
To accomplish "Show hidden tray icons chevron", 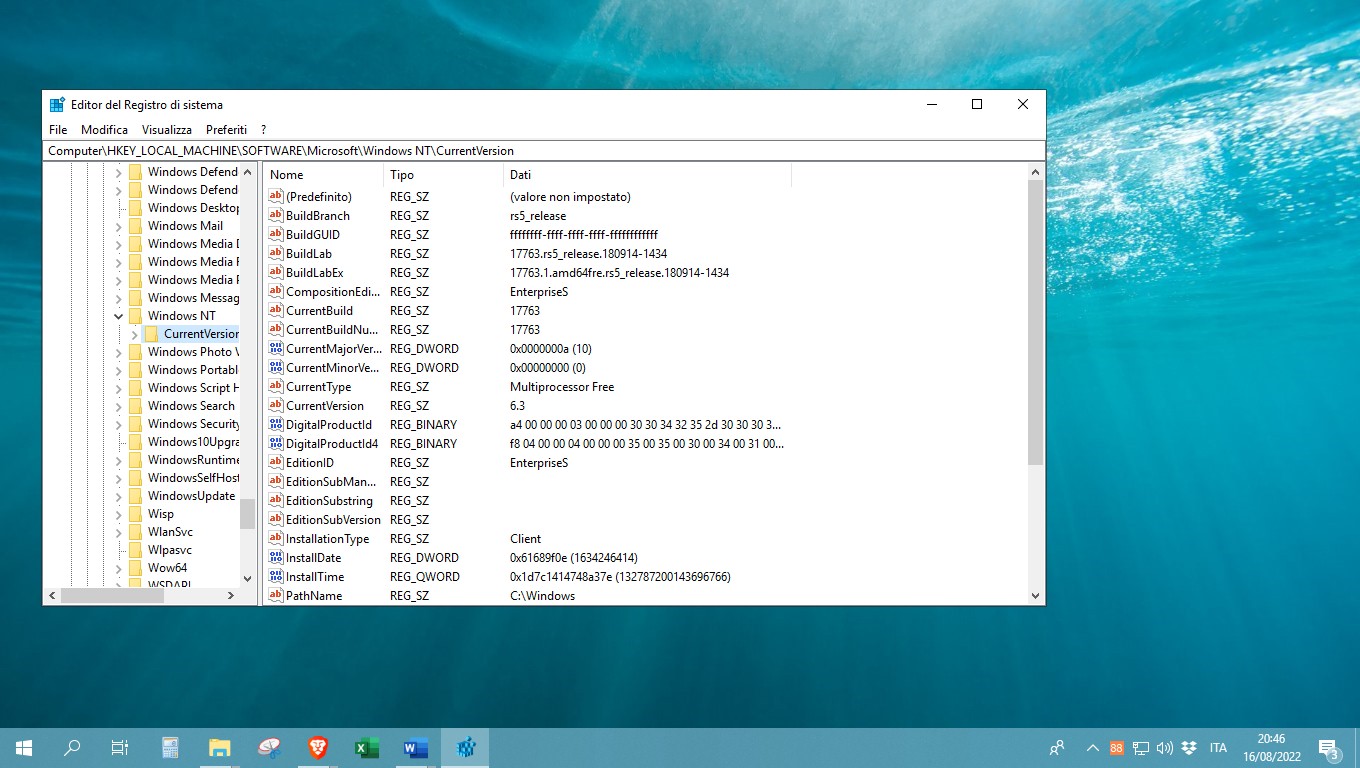I will coord(1093,748).
